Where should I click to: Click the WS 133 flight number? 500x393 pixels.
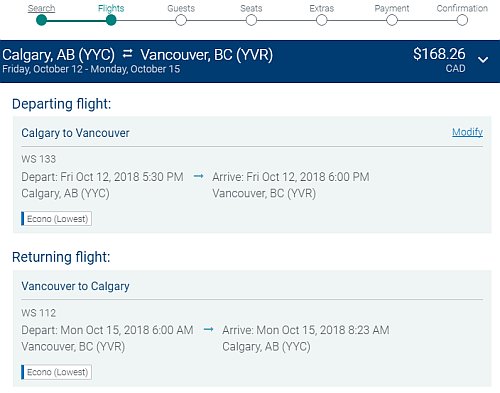pyautogui.click(x=39, y=159)
